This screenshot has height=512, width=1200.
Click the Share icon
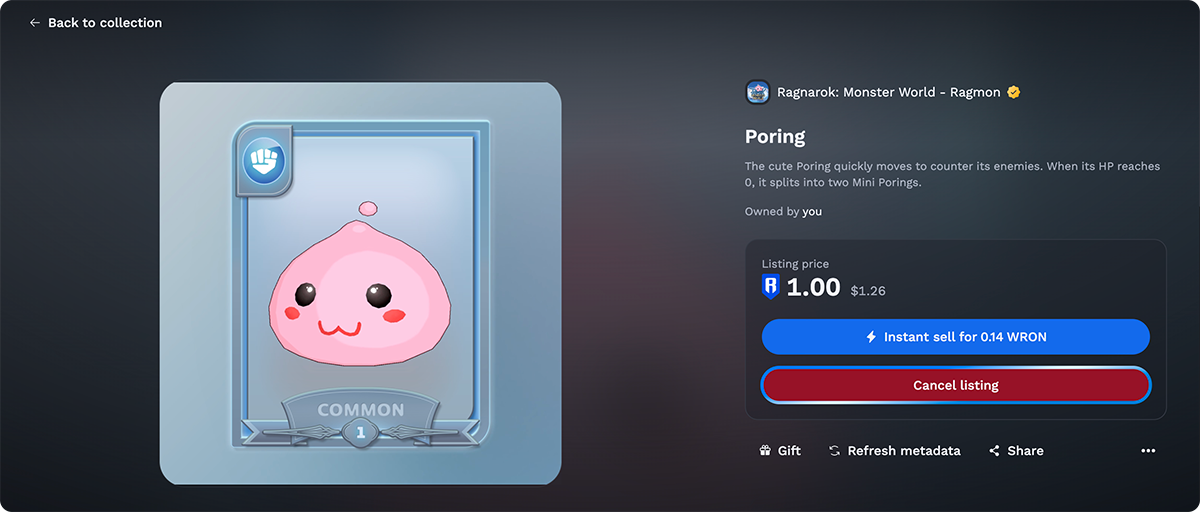coord(994,451)
